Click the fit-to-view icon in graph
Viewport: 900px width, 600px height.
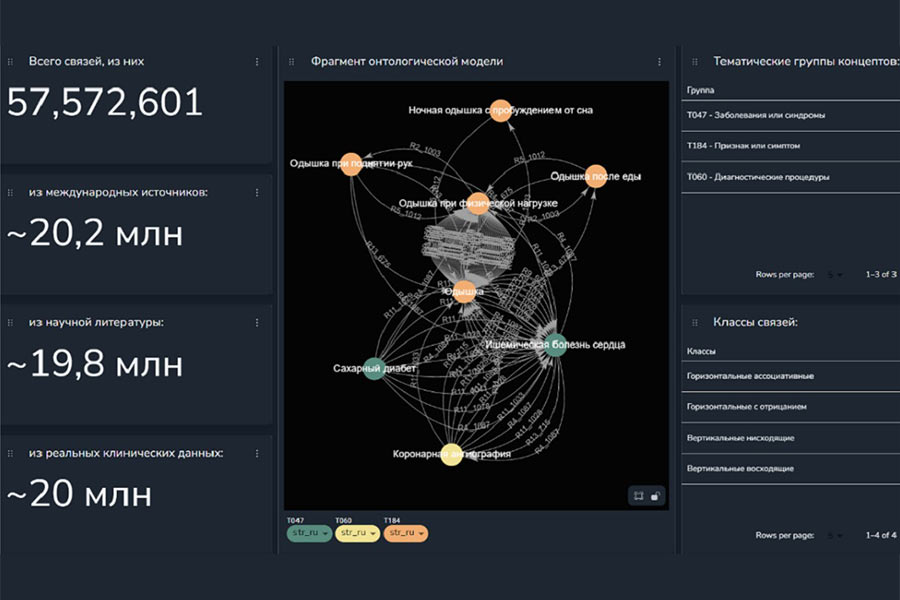(638, 495)
